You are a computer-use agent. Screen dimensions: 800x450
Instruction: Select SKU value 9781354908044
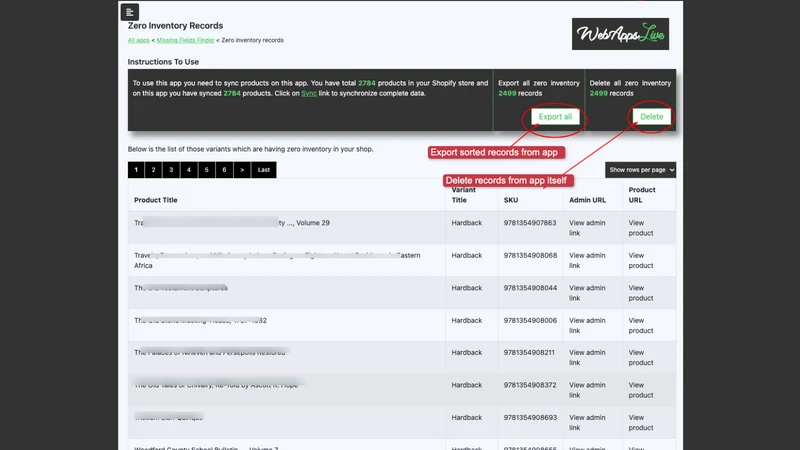[x=530, y=288]
